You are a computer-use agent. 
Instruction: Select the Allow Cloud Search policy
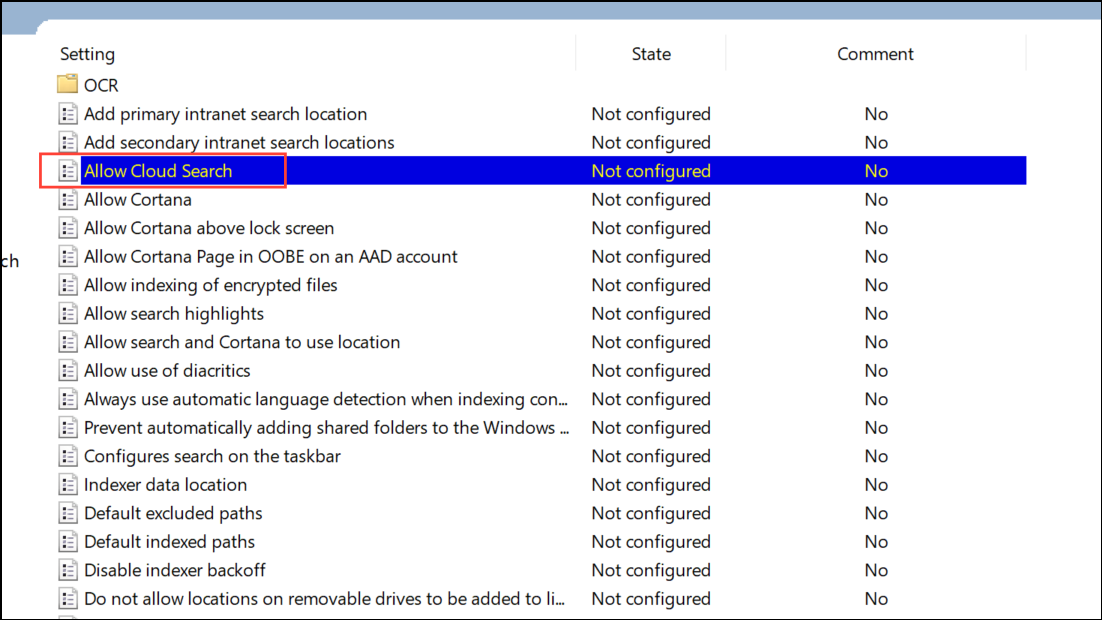click(x=158, y=171)
